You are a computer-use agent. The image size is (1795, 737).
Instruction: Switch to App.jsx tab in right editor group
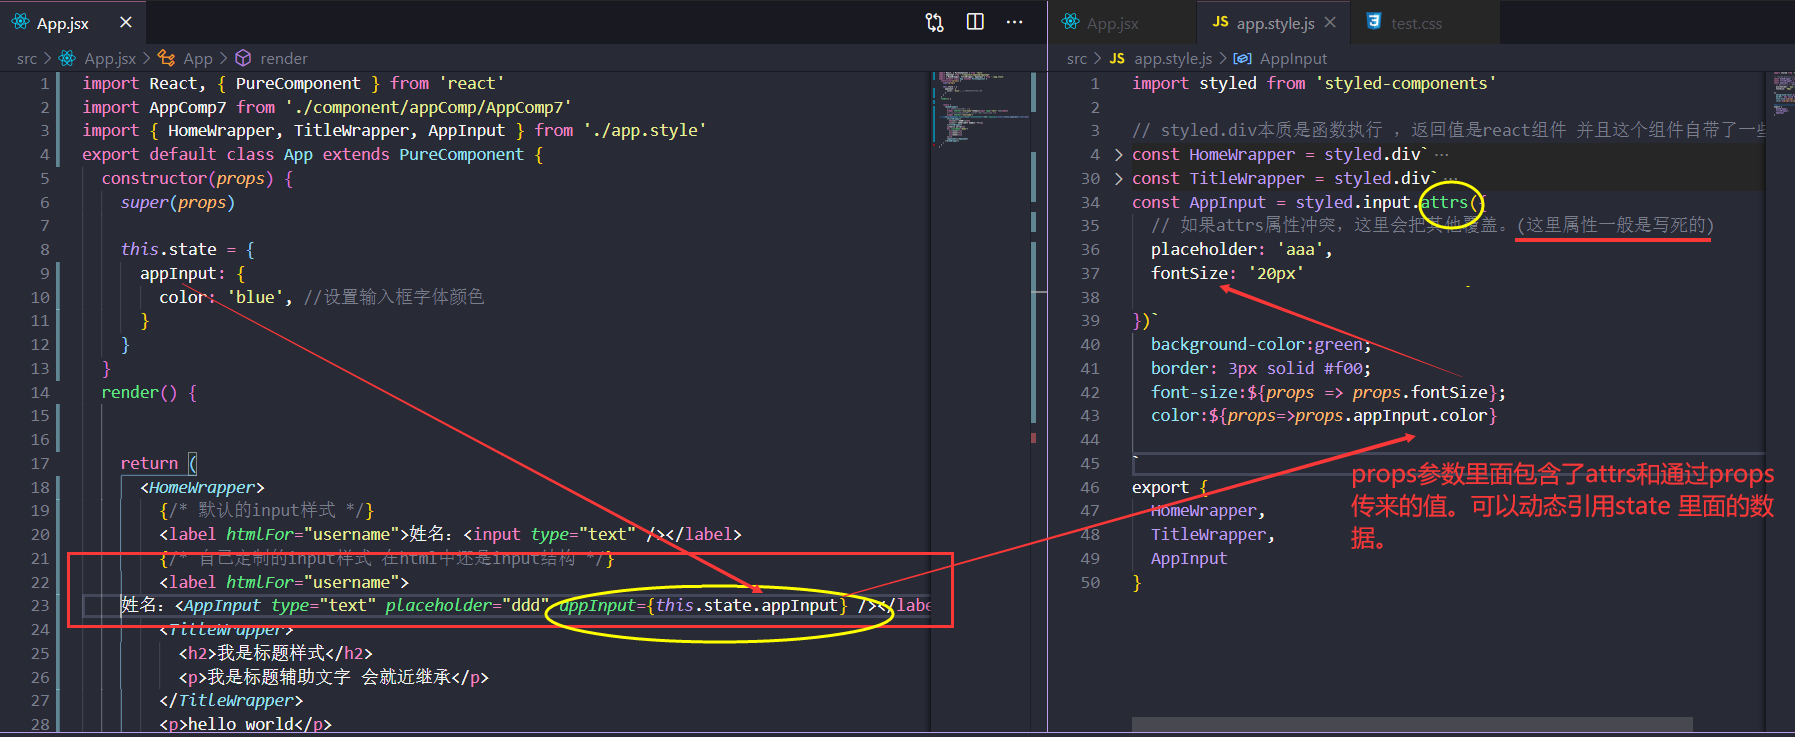[x=1122, y=23]
